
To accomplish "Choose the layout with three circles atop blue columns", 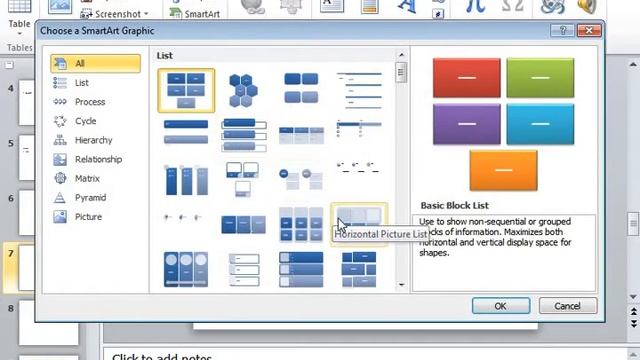I will pyautogui.click(x=186, y=269).
